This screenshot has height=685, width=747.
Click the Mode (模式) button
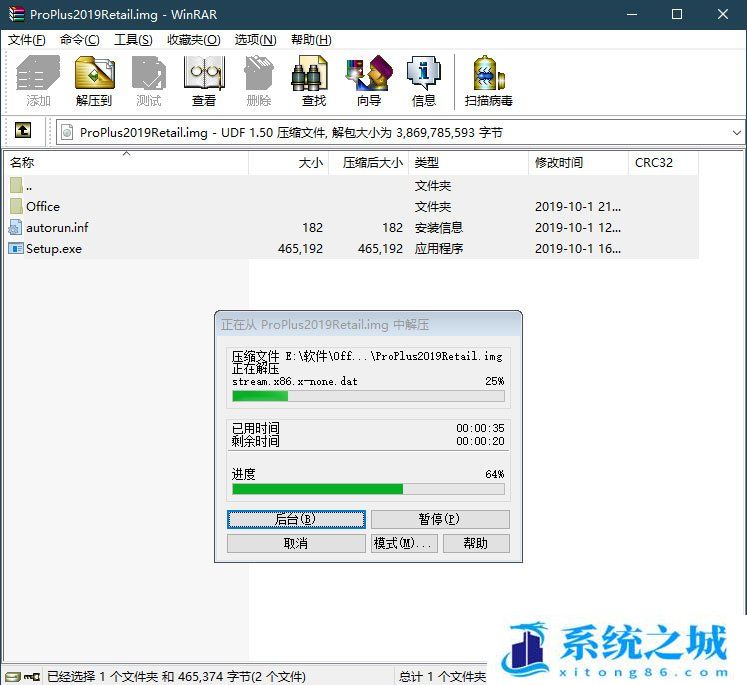click(x=404, y=543)
